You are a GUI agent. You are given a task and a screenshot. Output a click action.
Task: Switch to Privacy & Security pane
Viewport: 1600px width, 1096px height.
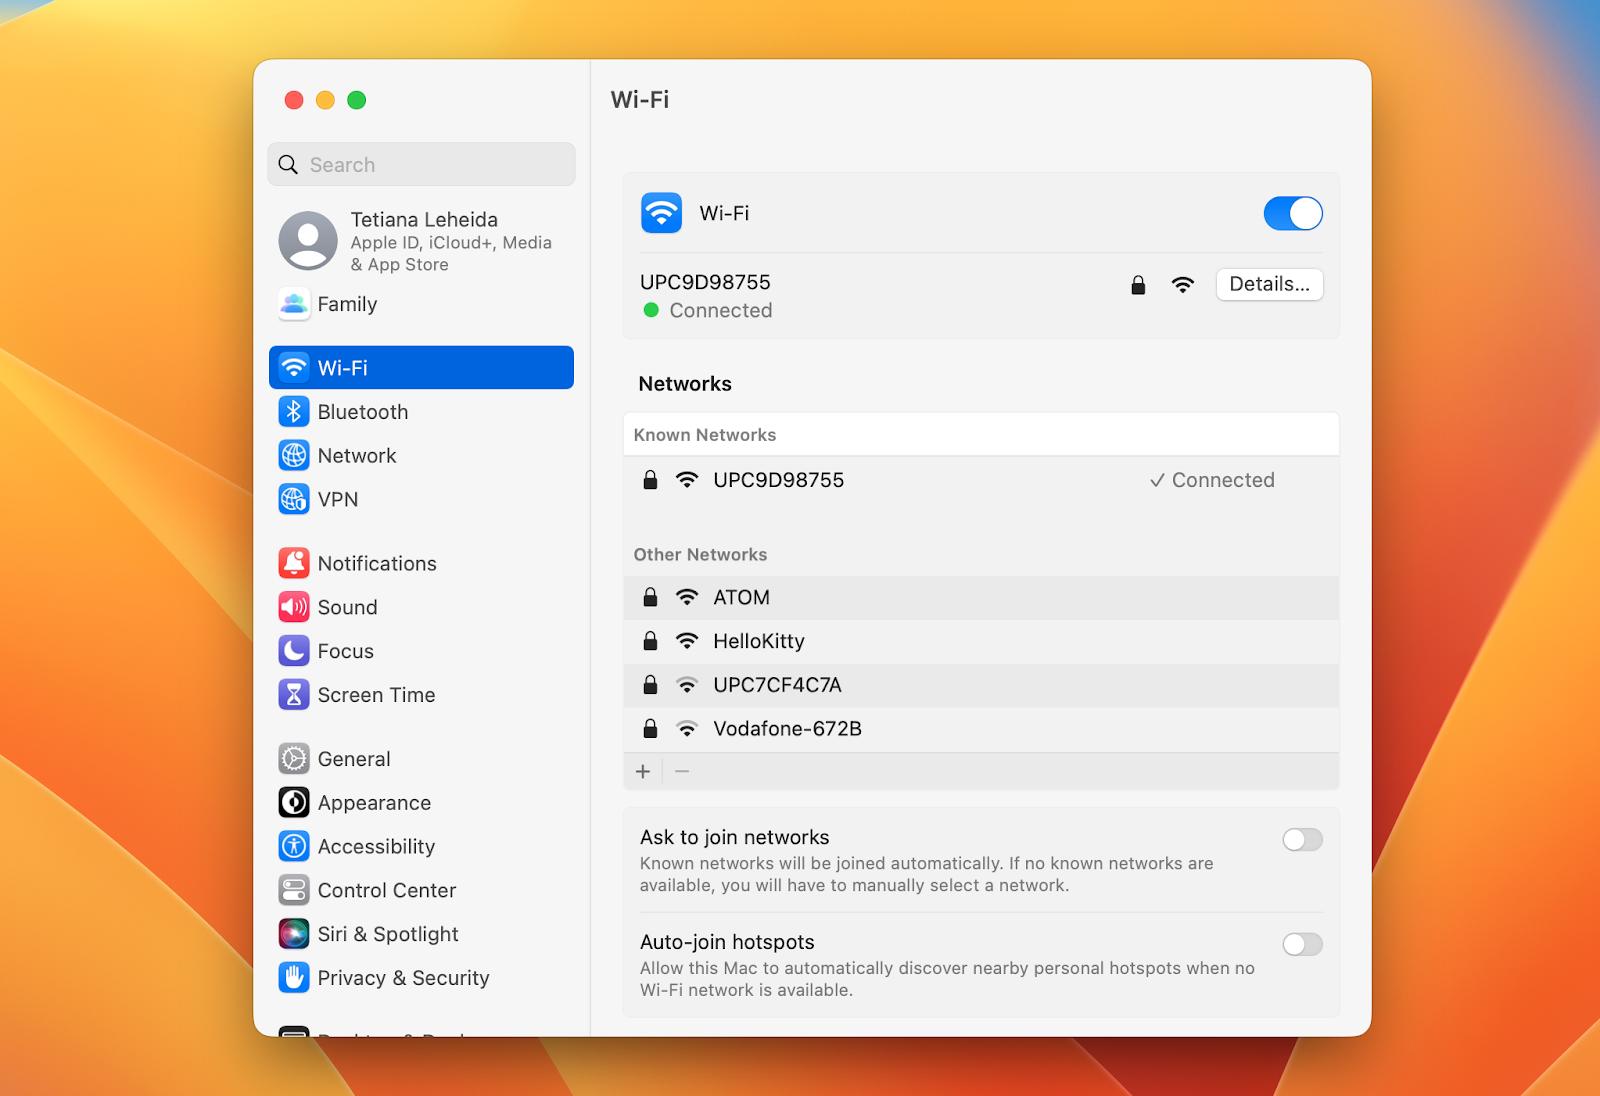(x=402, y=978)
